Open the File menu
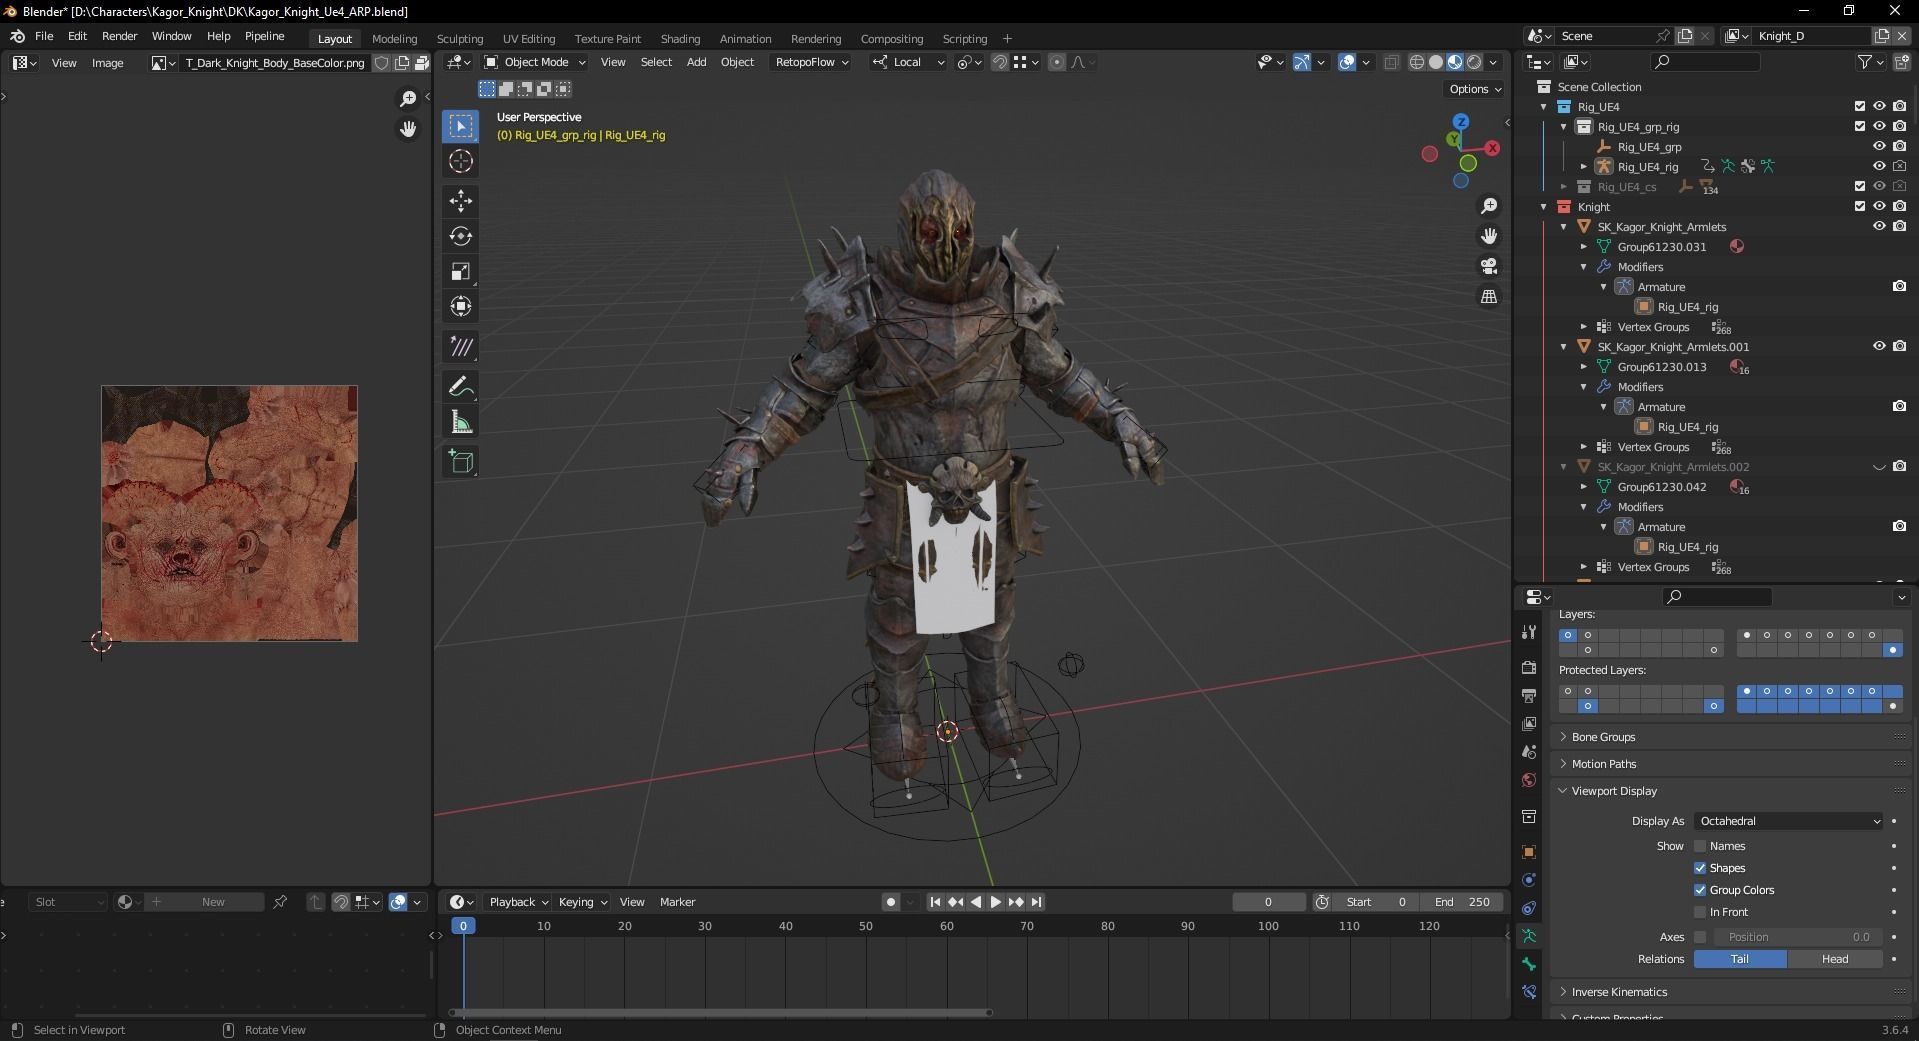 (x=44, y=36)
